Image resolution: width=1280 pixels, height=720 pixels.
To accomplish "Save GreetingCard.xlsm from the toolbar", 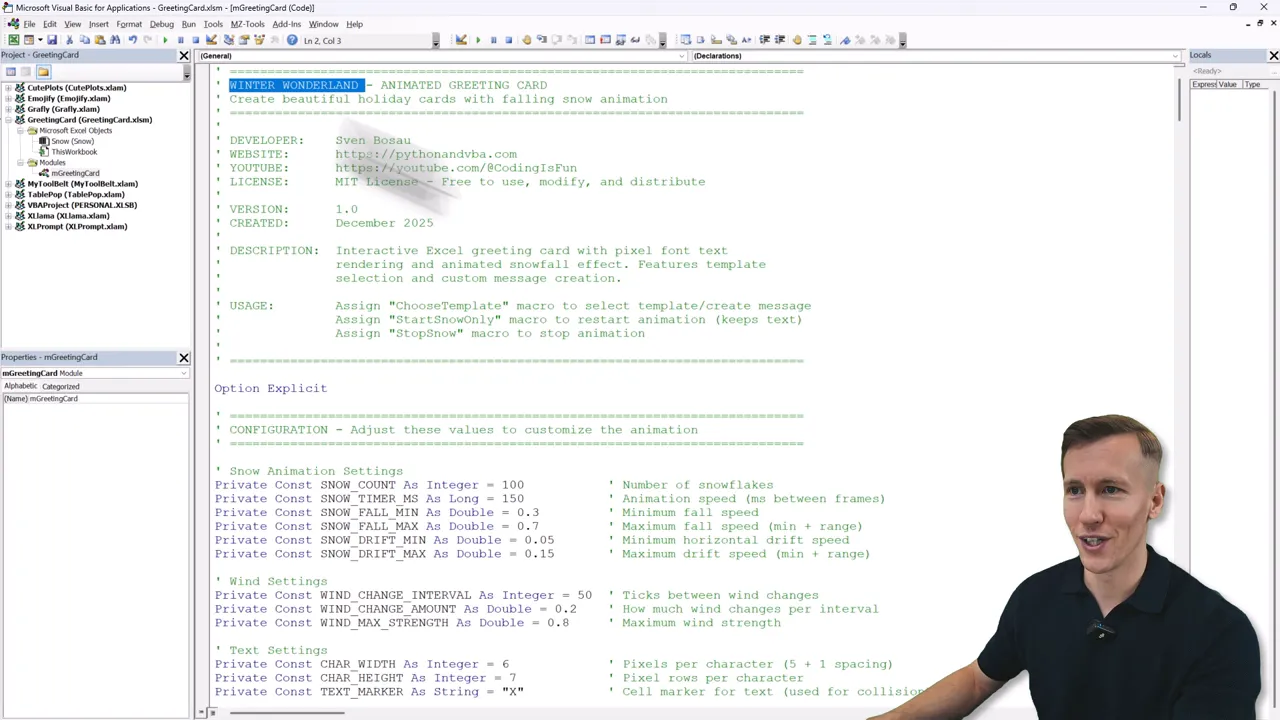I will [53, 40].
